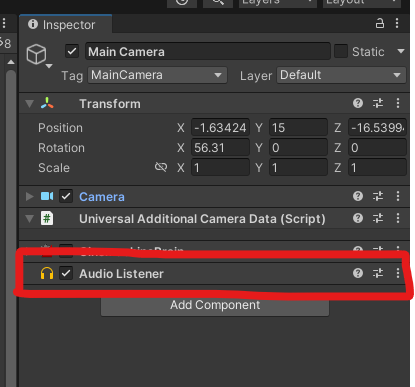Open the GameObject icon picker

click(x=39, y=55)
